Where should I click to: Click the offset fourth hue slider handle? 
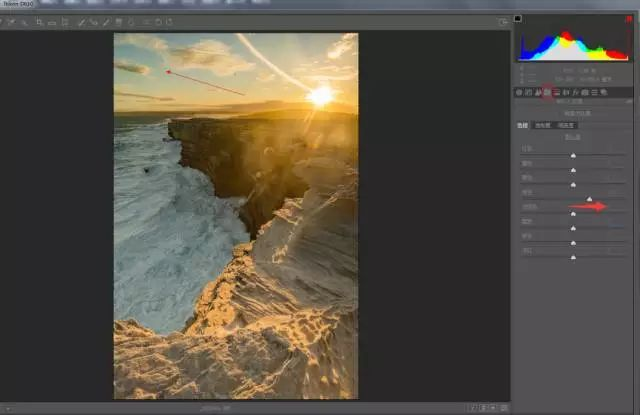click(x=590, y=199)
